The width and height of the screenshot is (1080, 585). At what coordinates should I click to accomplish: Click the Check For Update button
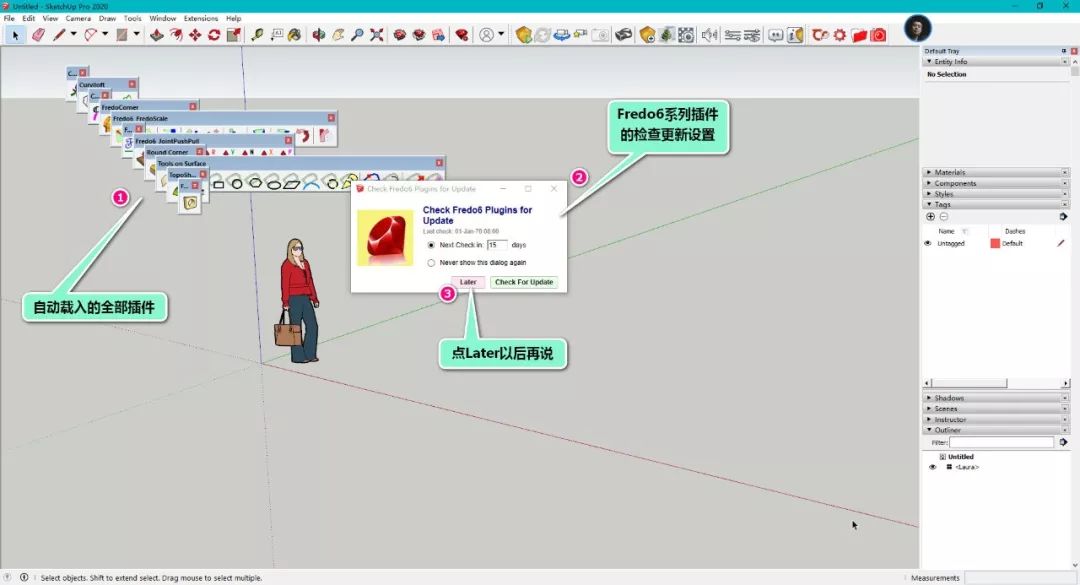point(524,282)
